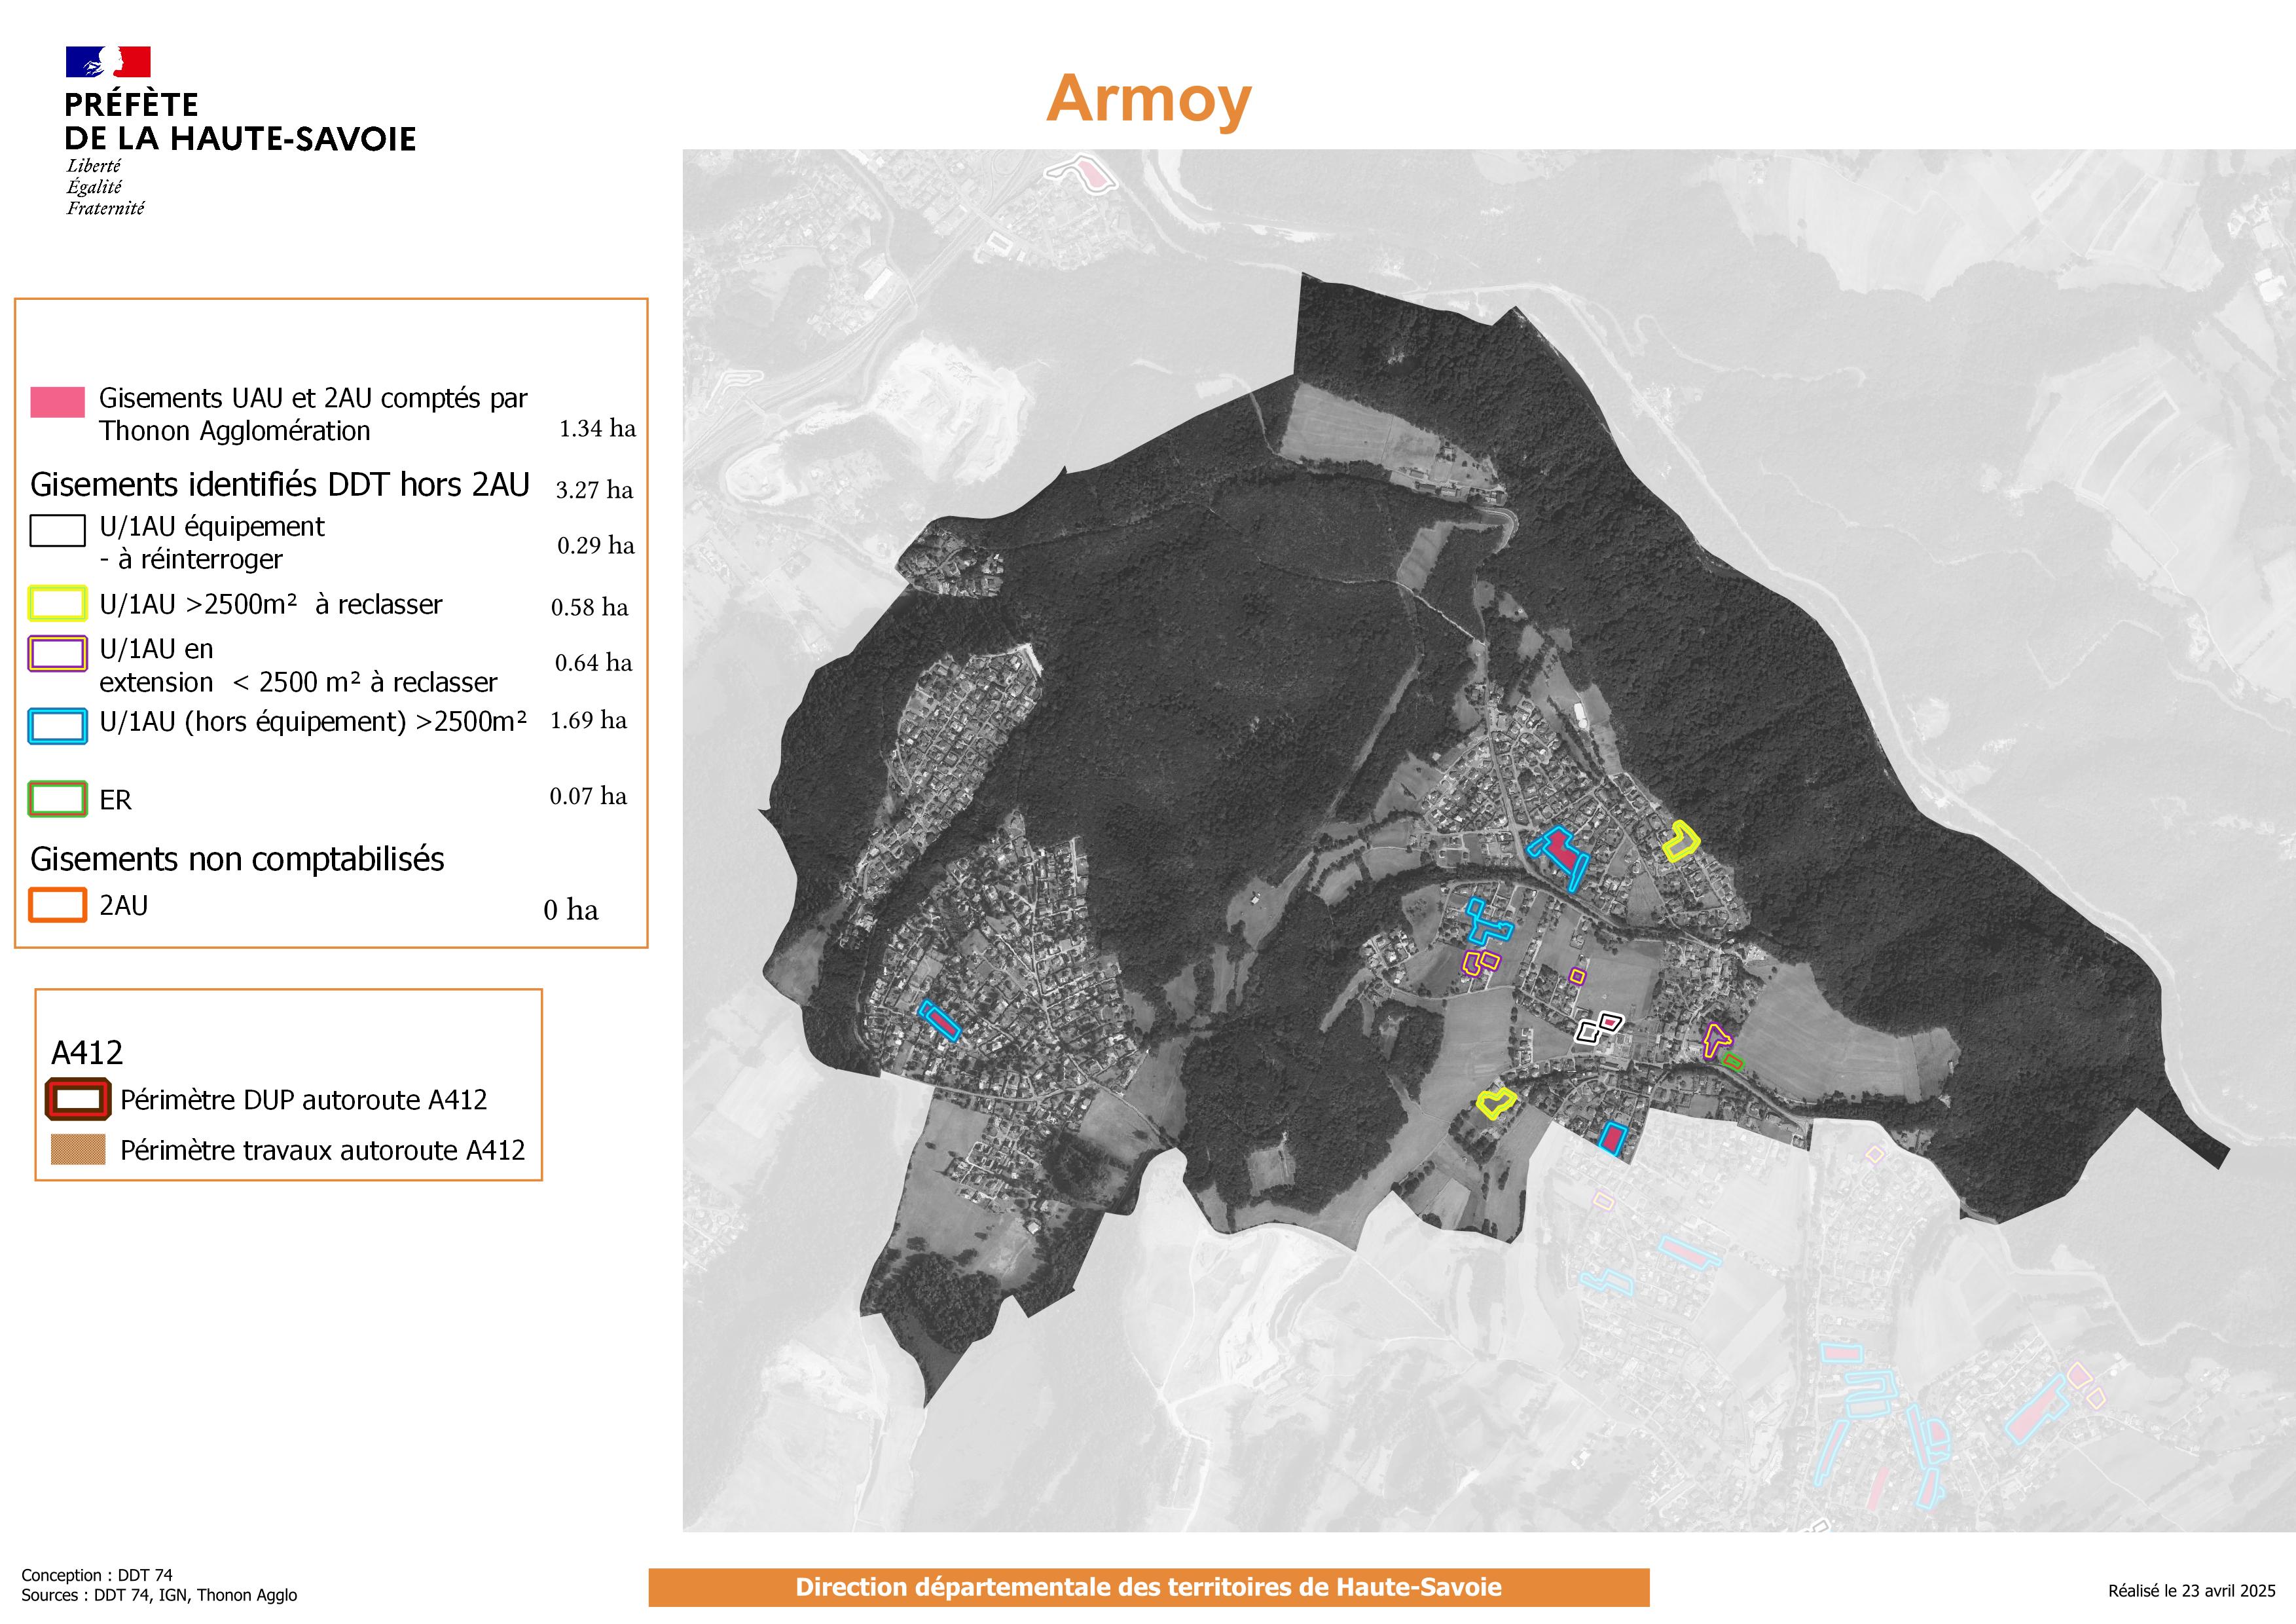The width and height of the screenshot is (2296, 1624).
Task: Click the yellow-outlined parcel south of the village
Action: click(x=1496, y=1103)
